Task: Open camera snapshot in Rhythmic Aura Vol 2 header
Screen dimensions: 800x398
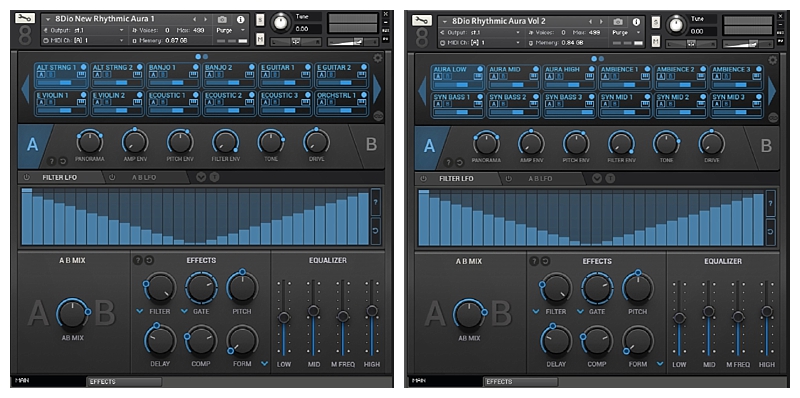Action: click(618, 21)
